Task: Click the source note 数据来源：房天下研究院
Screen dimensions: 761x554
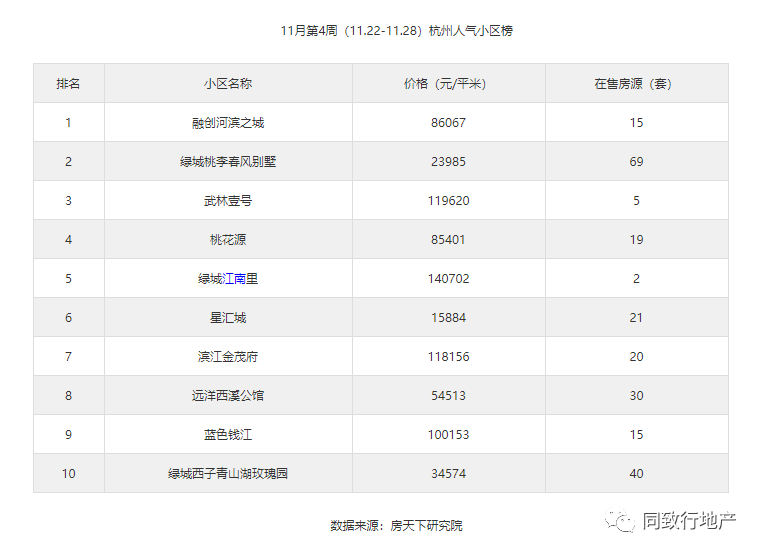Action: pos(397,525)
